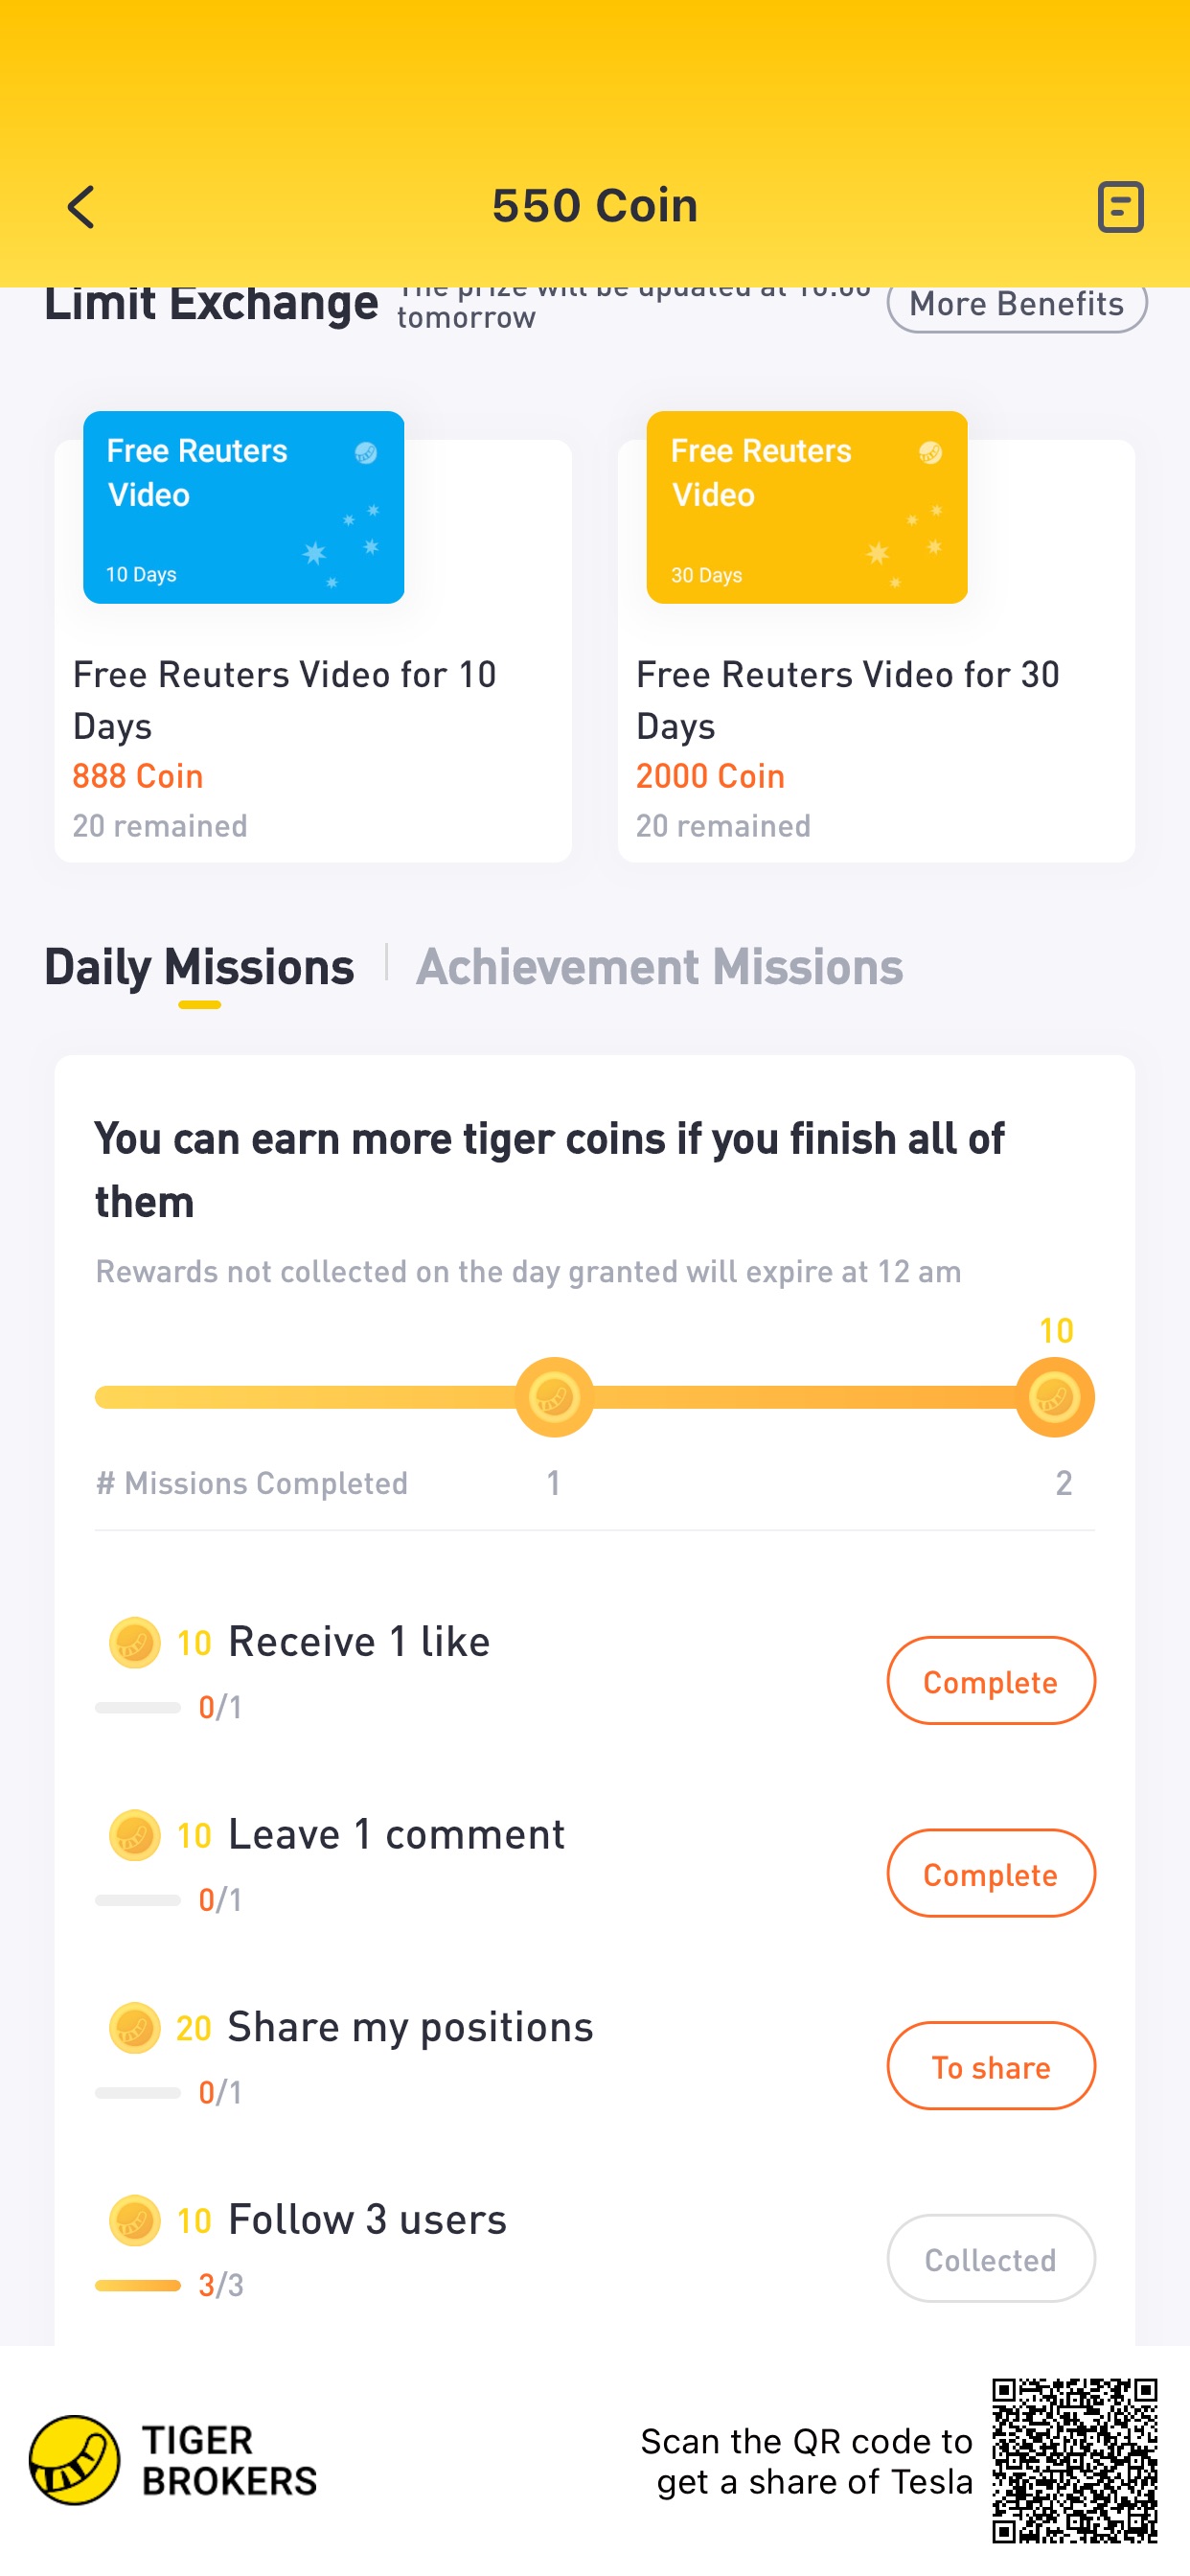Viewport: 1190px width, 2576px height.
Task: Tap coin icon beside Receive 1 like
Action: [x=135, y=1642]
